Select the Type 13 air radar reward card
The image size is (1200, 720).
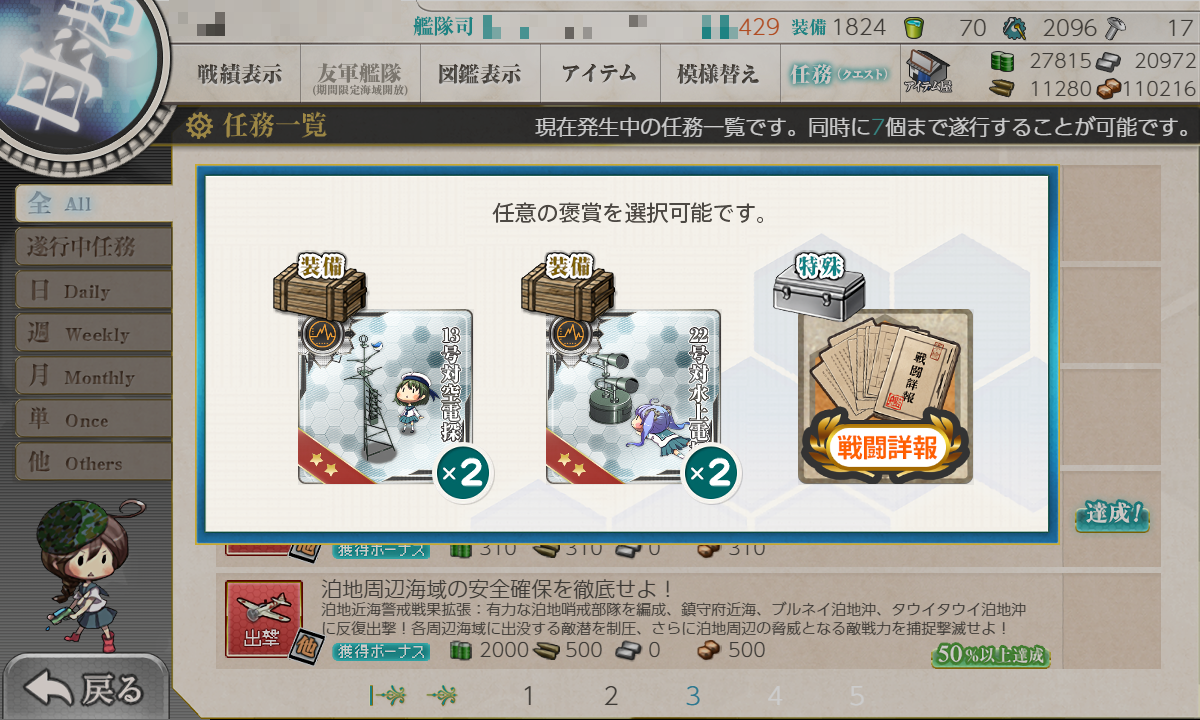[385, 397]
